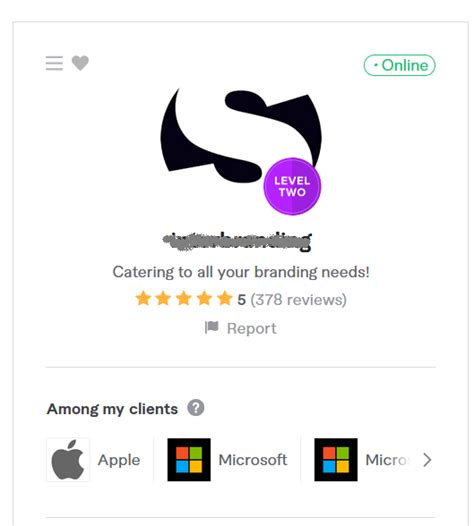Select the Apple client label

[x=119, y=460]
